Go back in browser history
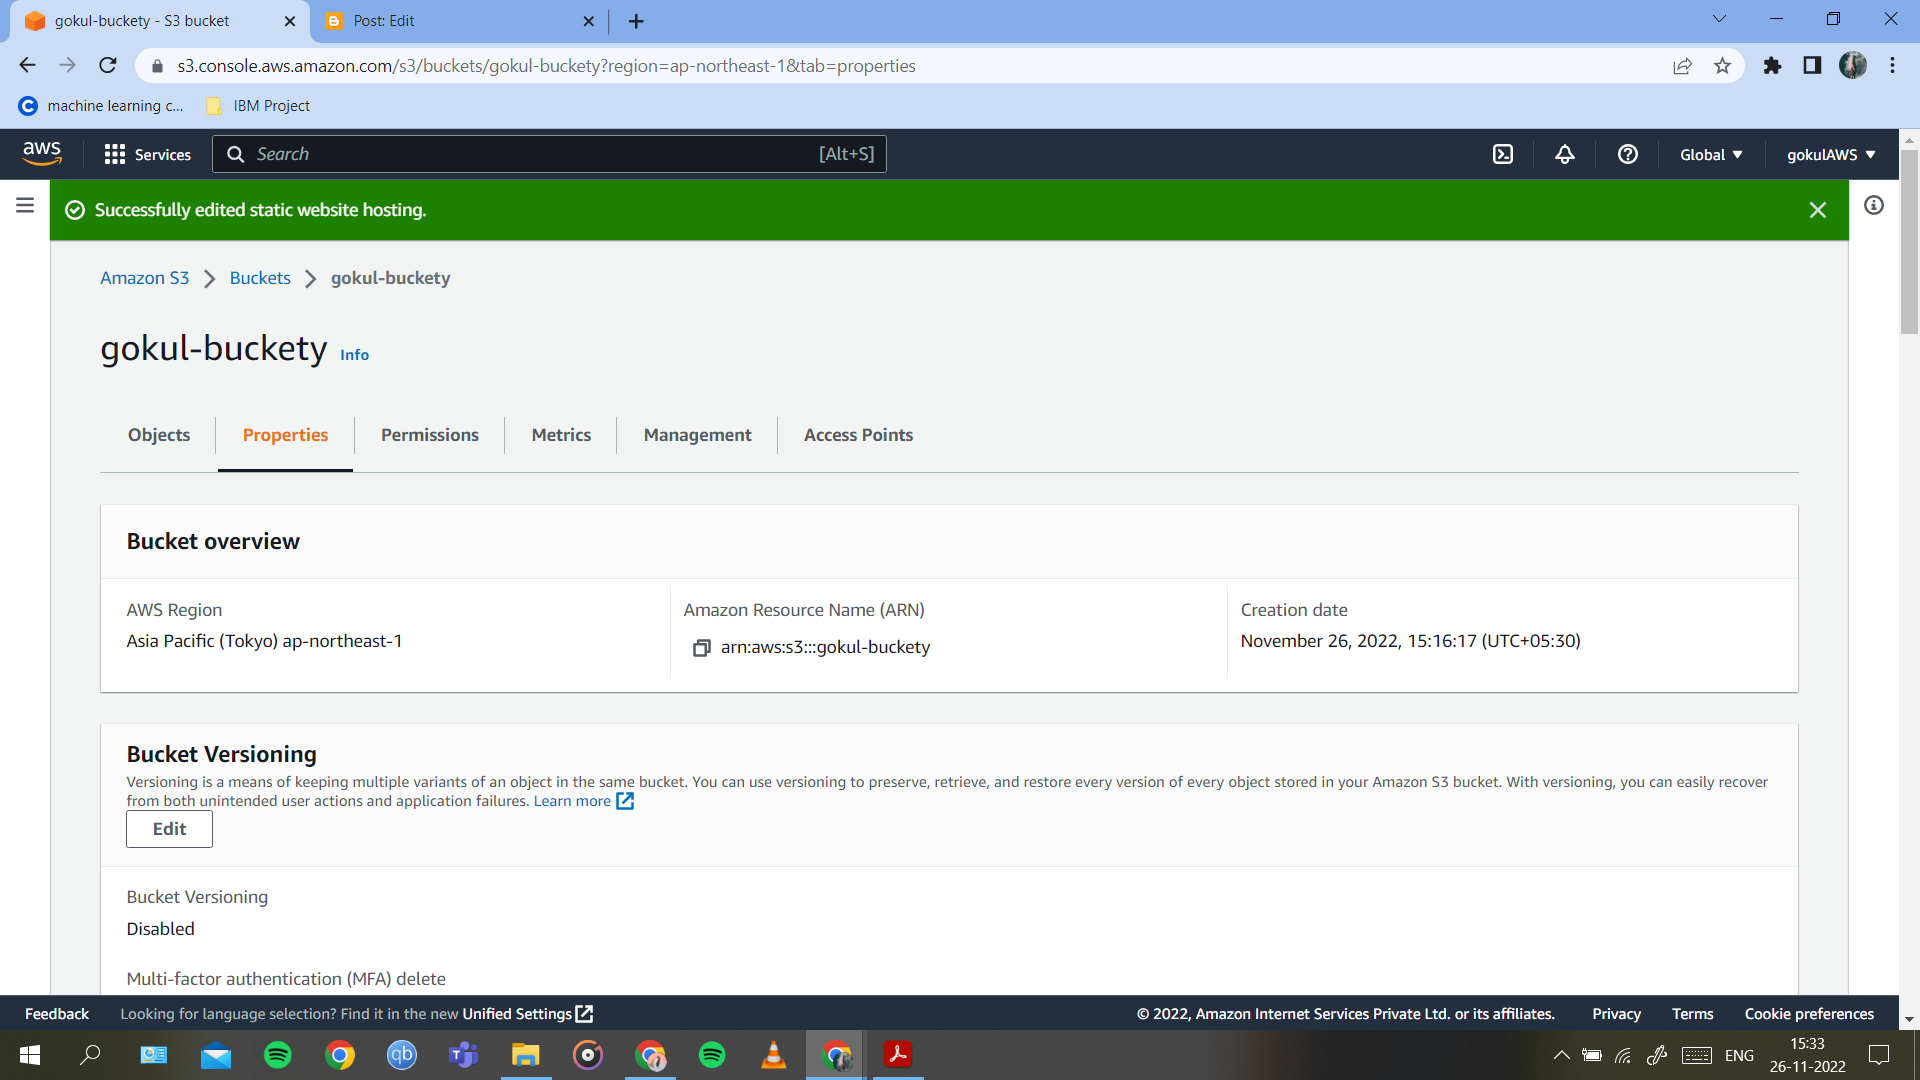 click(x=27, y=66)
